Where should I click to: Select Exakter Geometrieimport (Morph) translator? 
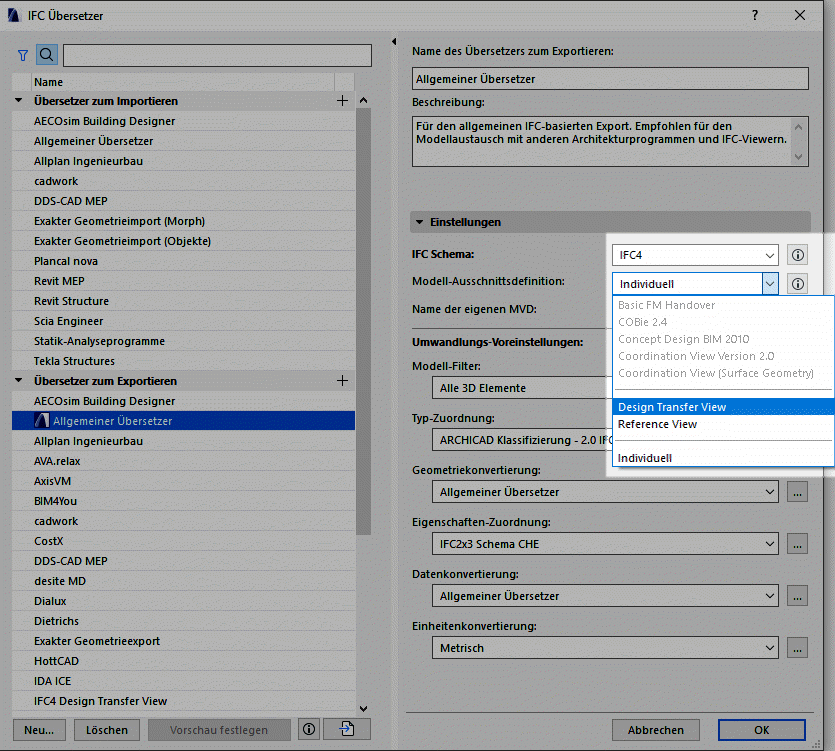pyautogui.click(x=184, y=221)
